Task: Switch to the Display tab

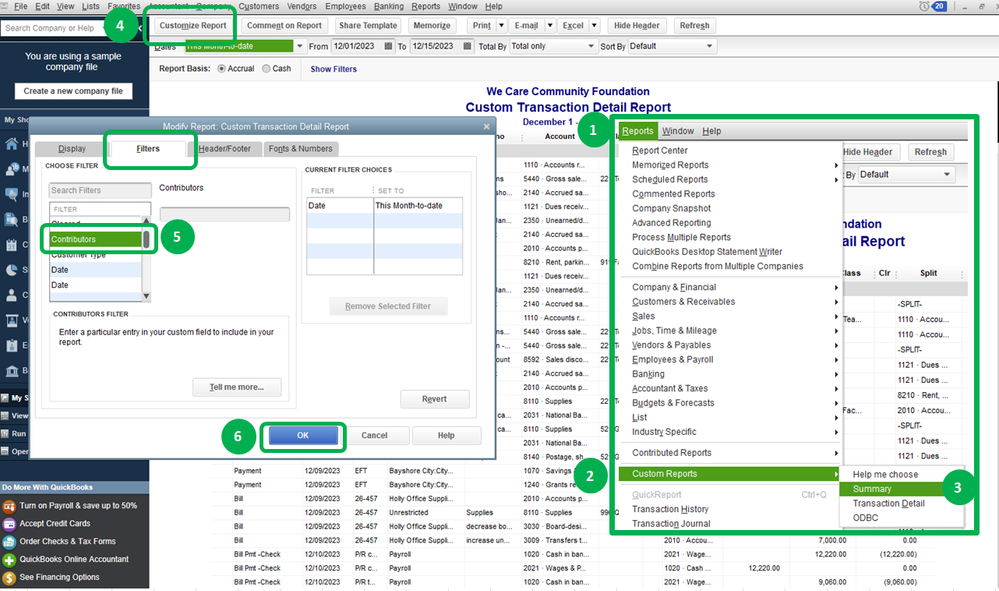Action: (72, 148)
